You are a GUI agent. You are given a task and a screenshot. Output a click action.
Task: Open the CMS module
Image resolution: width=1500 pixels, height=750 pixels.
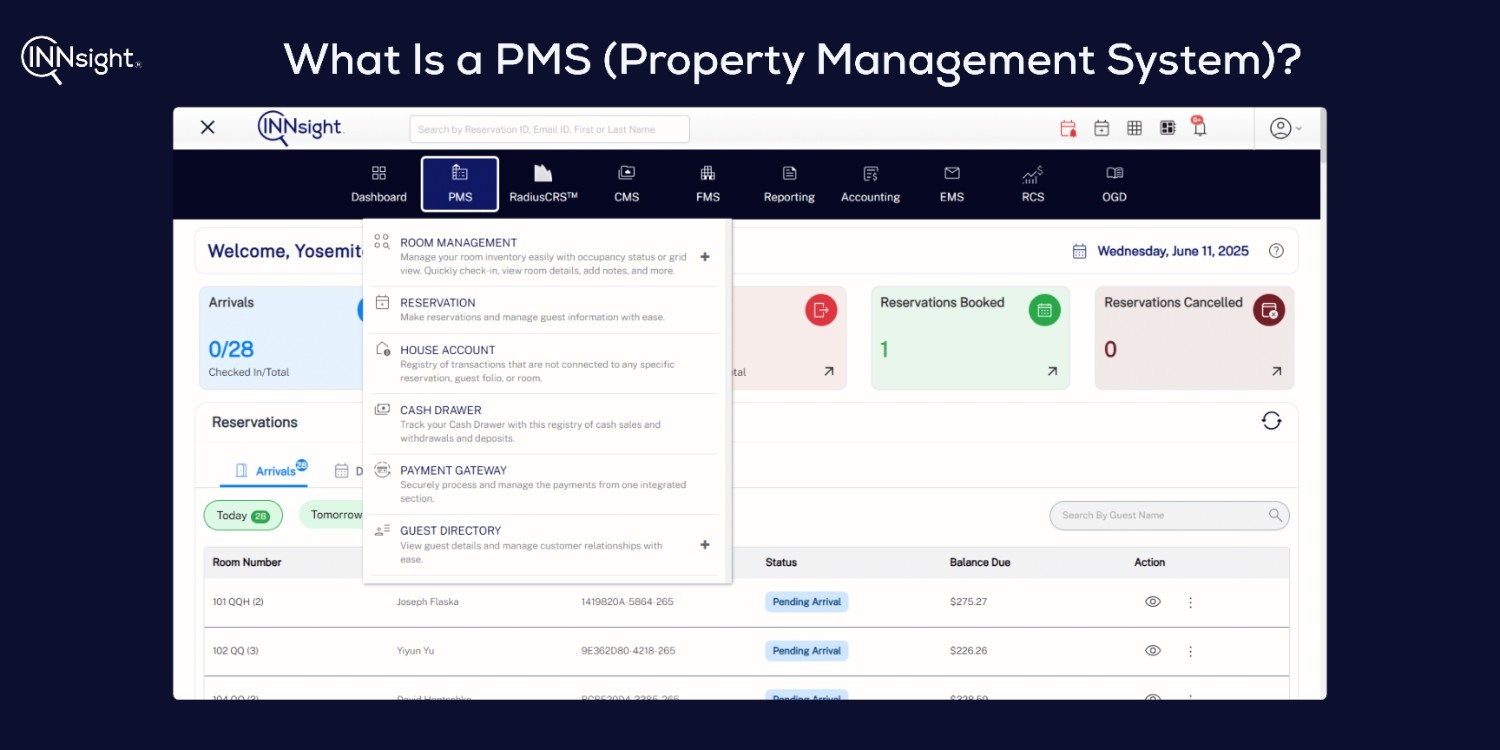click(x=627, y=184)
